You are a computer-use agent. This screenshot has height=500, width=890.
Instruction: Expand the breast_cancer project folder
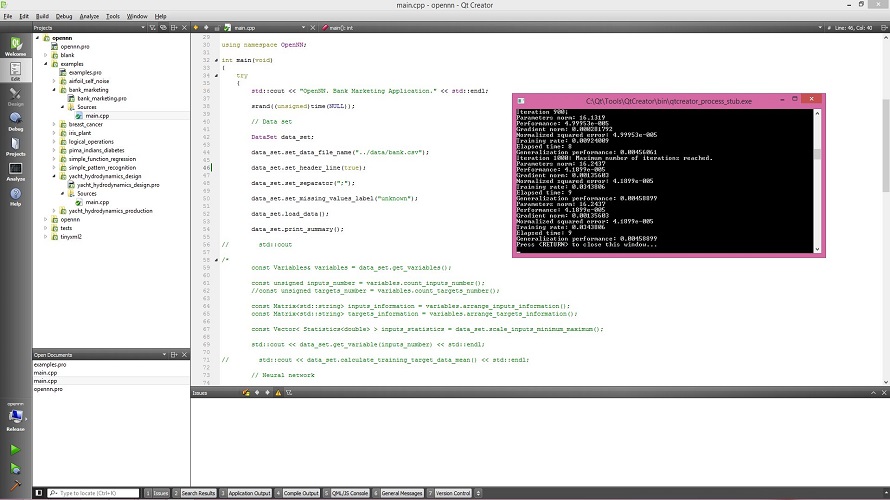pos(54,125)
